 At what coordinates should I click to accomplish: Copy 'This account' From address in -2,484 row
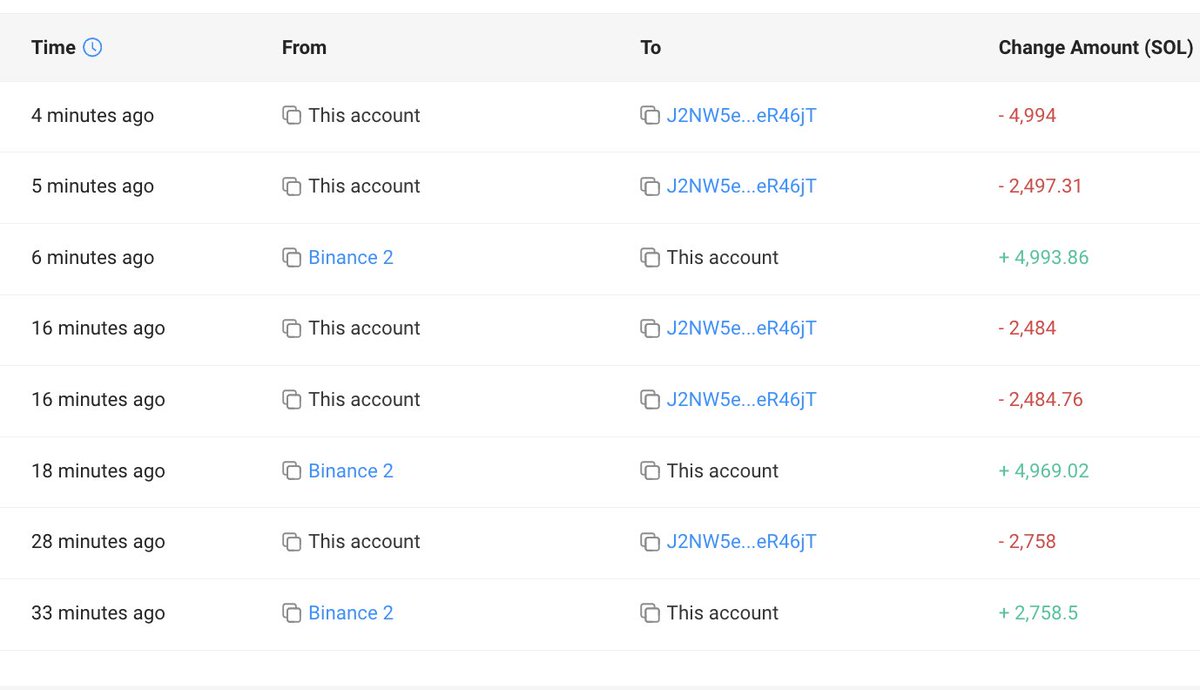pyautogui.click(x=291, y=329)
